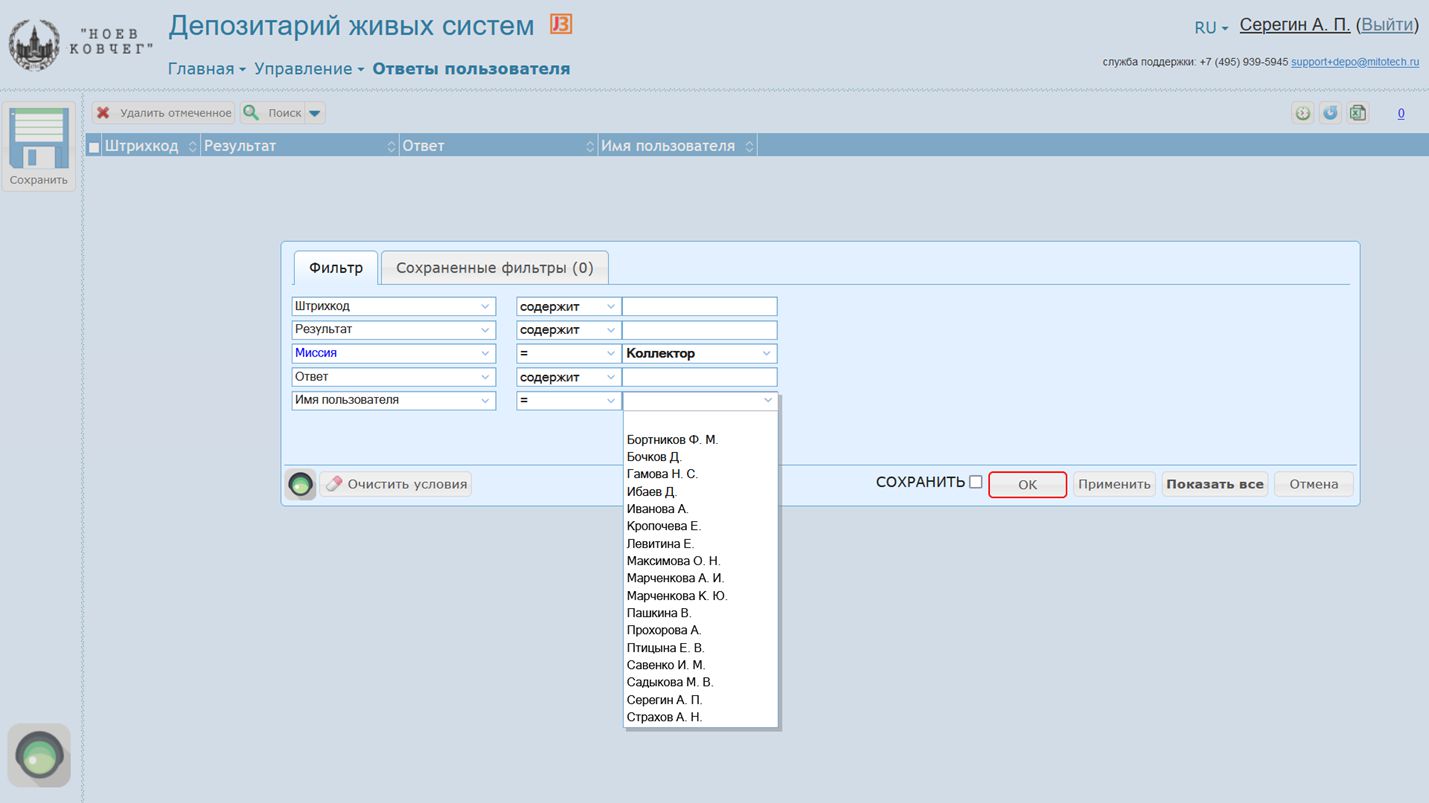This screenshot has height=803, width=1429.
Task: Click support+depo@mitotech.ru email link
Action: pyautogui.click(x=1355, y=62)
